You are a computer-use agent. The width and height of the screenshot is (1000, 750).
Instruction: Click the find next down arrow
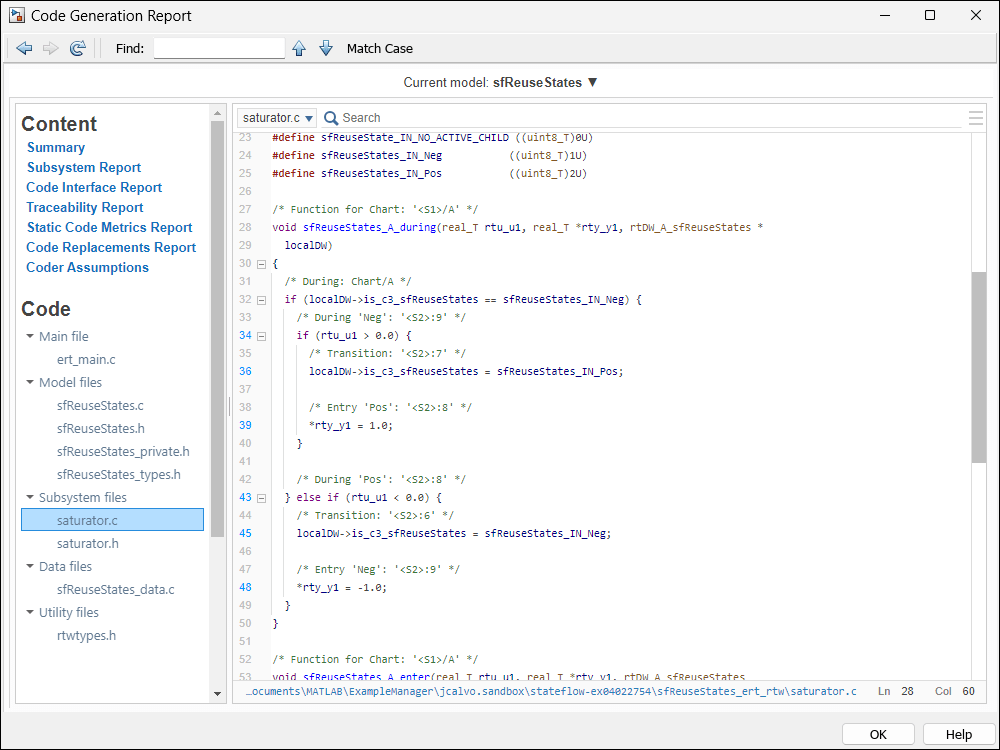click(x=326, y=48)
